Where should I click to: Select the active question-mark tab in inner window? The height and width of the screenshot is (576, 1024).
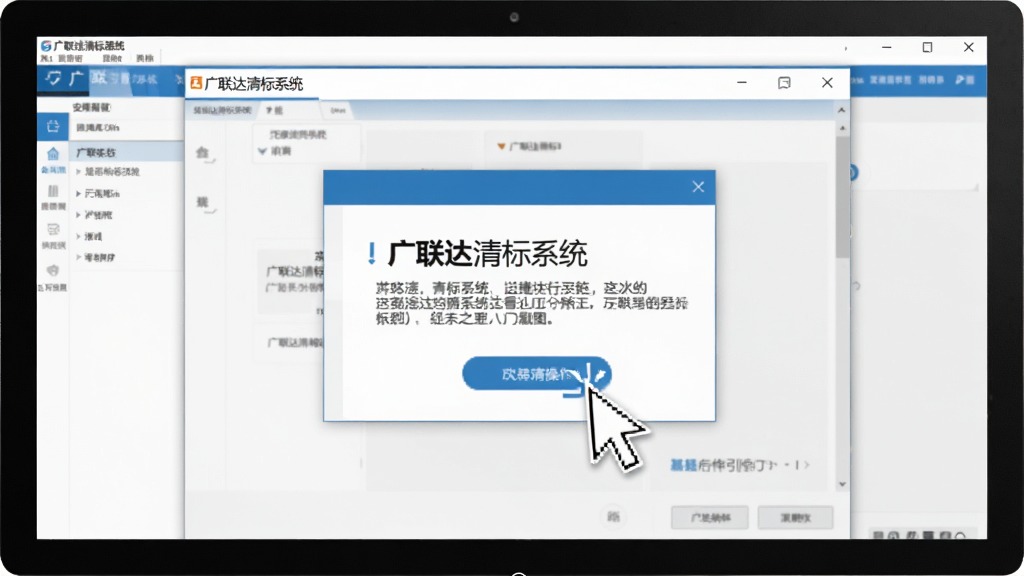[286, 110]
